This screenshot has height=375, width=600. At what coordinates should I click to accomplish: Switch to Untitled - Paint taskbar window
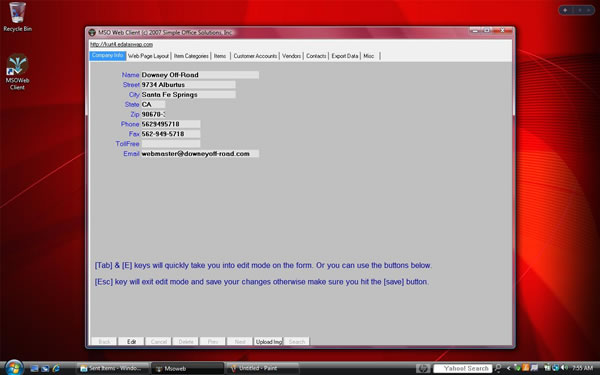[262, 368]
